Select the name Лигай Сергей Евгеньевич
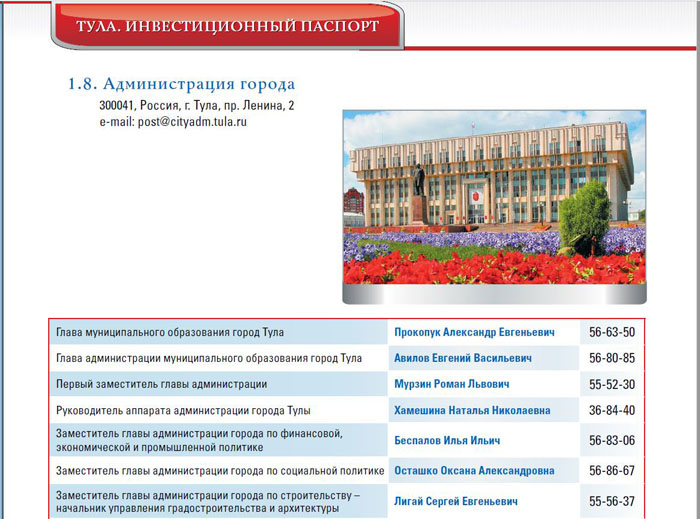 [456, 501]
